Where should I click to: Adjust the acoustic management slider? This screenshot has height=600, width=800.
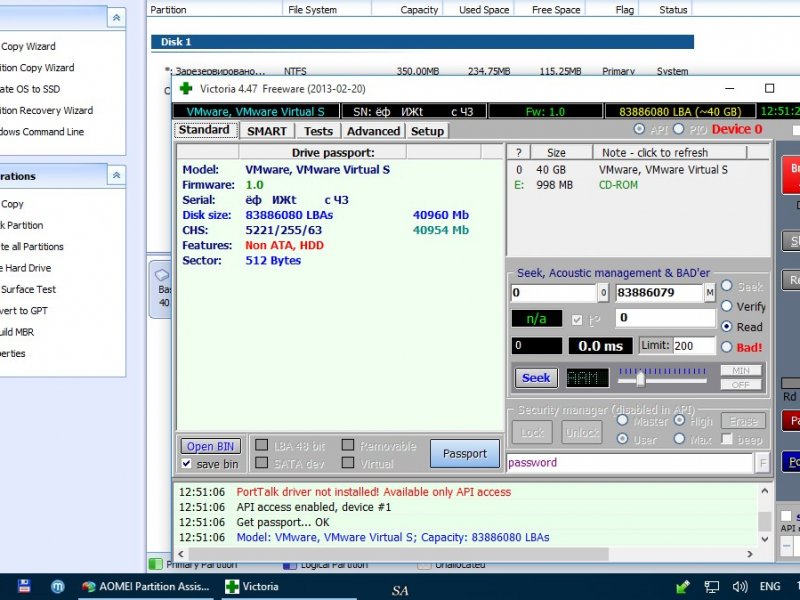tap(640, 380)
